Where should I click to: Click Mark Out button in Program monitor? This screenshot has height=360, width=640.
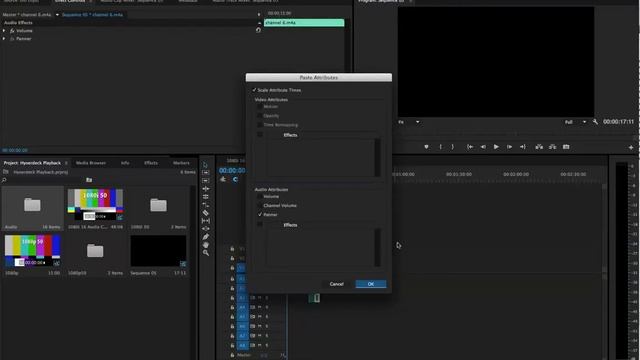(x=452, y=147)
